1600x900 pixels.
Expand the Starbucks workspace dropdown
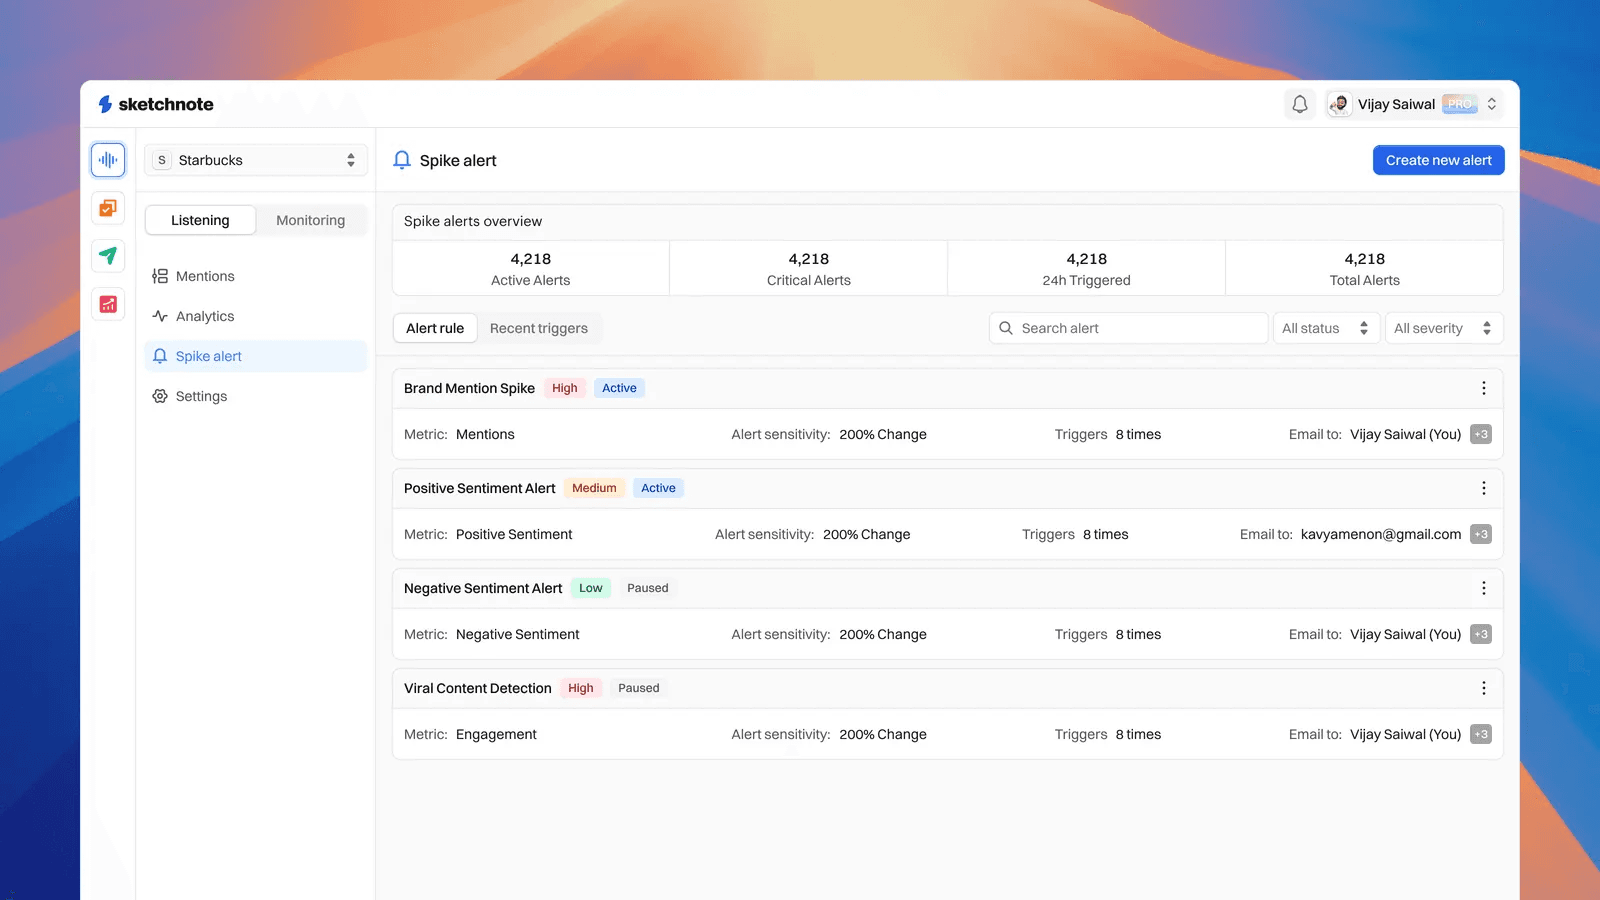click(x=256, y=160)
